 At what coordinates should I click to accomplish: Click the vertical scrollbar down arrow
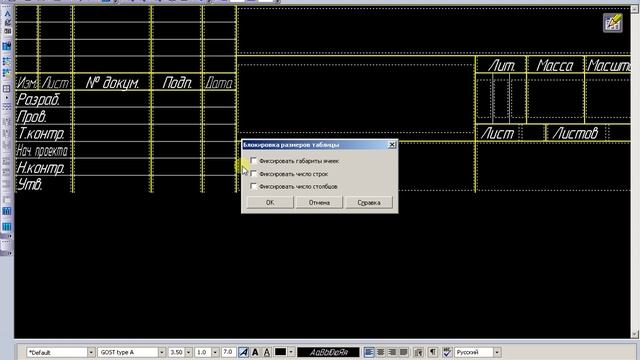coord(635,334)
